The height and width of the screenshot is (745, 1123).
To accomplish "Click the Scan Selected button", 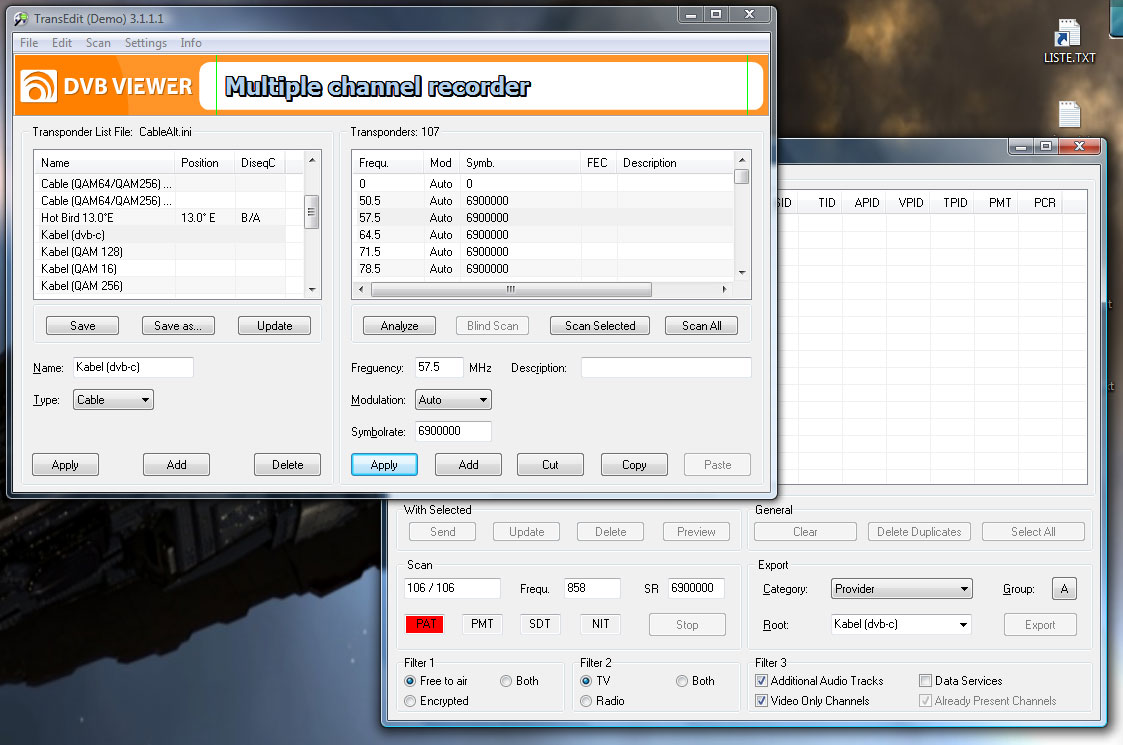I will click(x=599, y=326).
